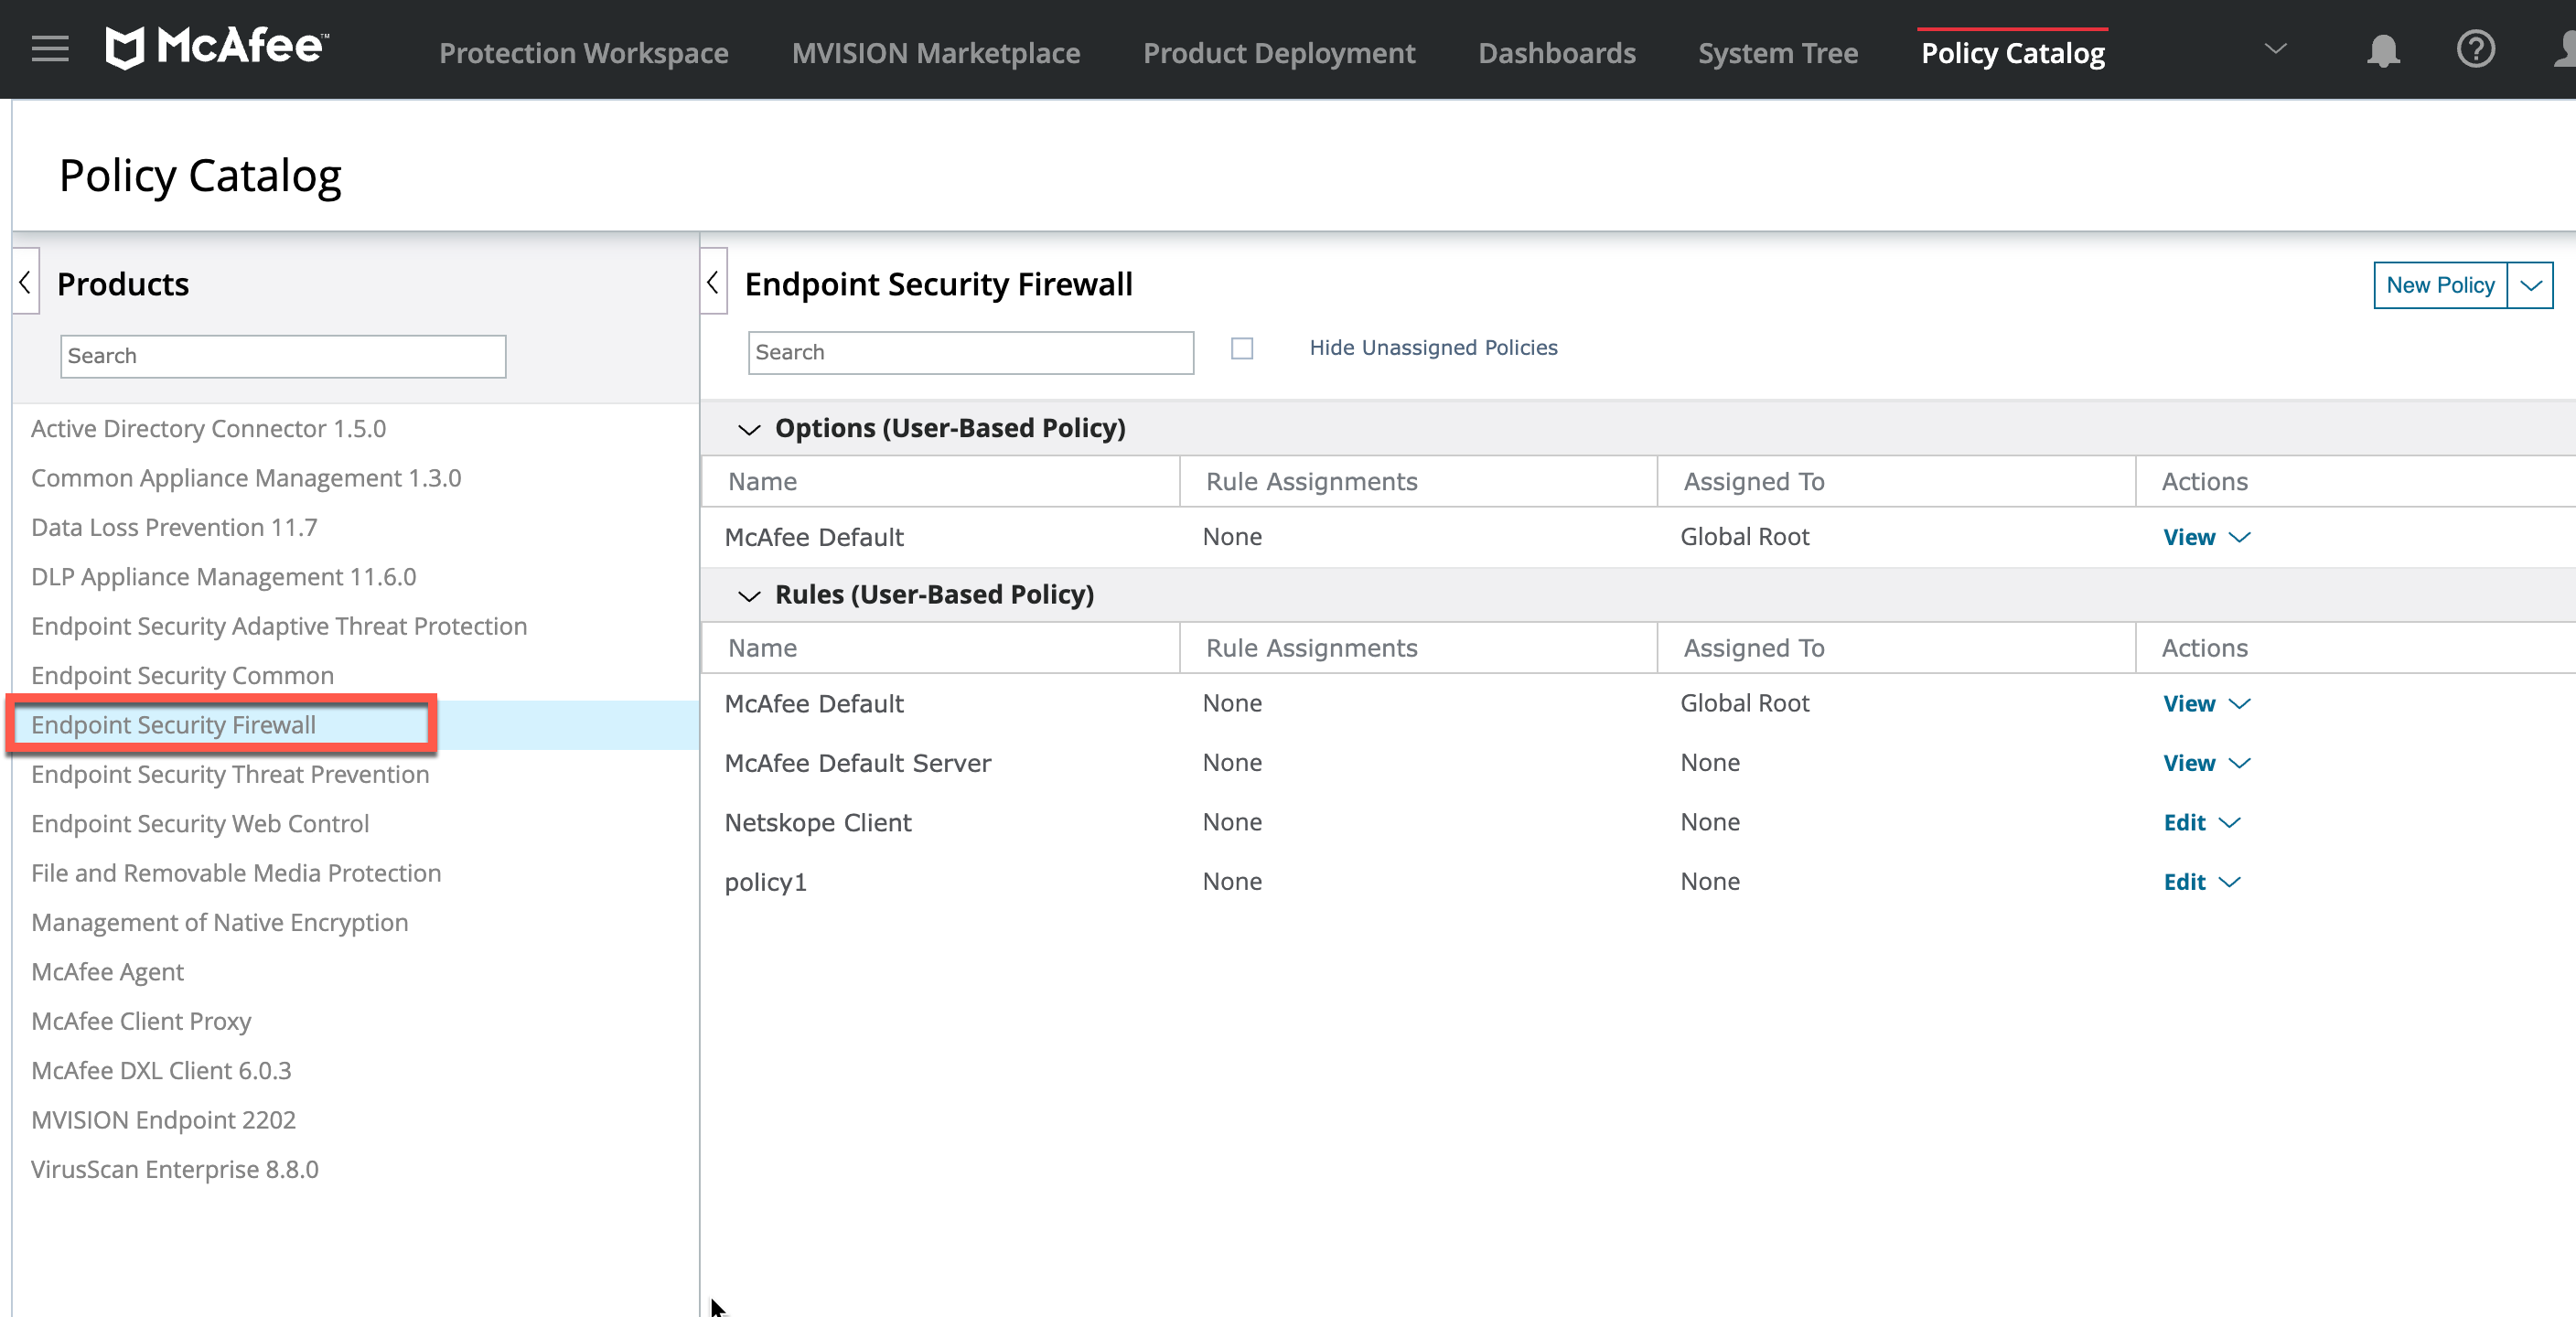2576x1317 pixels.
Task: Click the policies search field
Action: pyautogui.click(x=969, y=352)
